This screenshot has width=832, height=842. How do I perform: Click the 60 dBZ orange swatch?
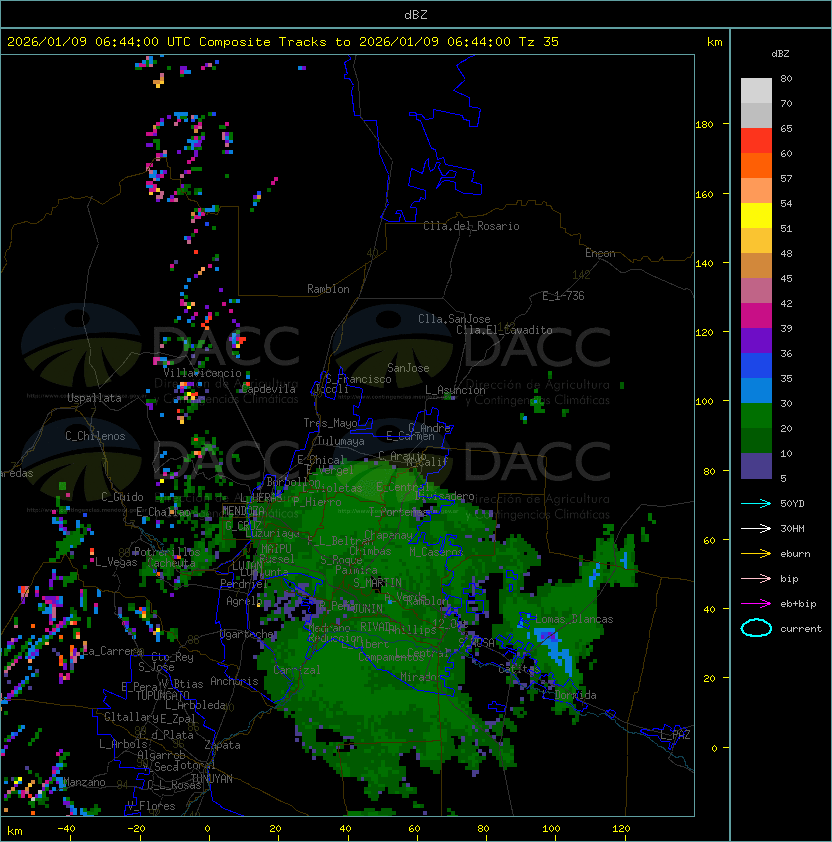pos(756,165)
